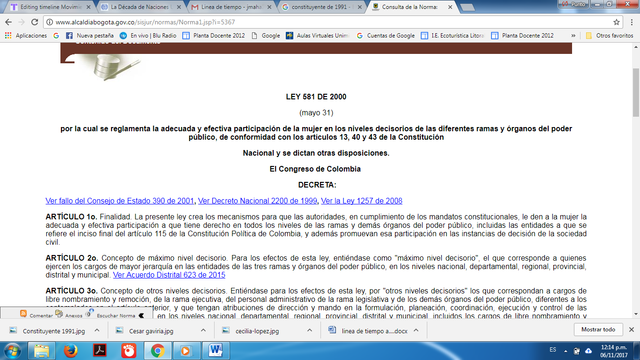The image size is (640, 360).
Task: Open Otros favoritos folder
Action: tap(609, 36)
